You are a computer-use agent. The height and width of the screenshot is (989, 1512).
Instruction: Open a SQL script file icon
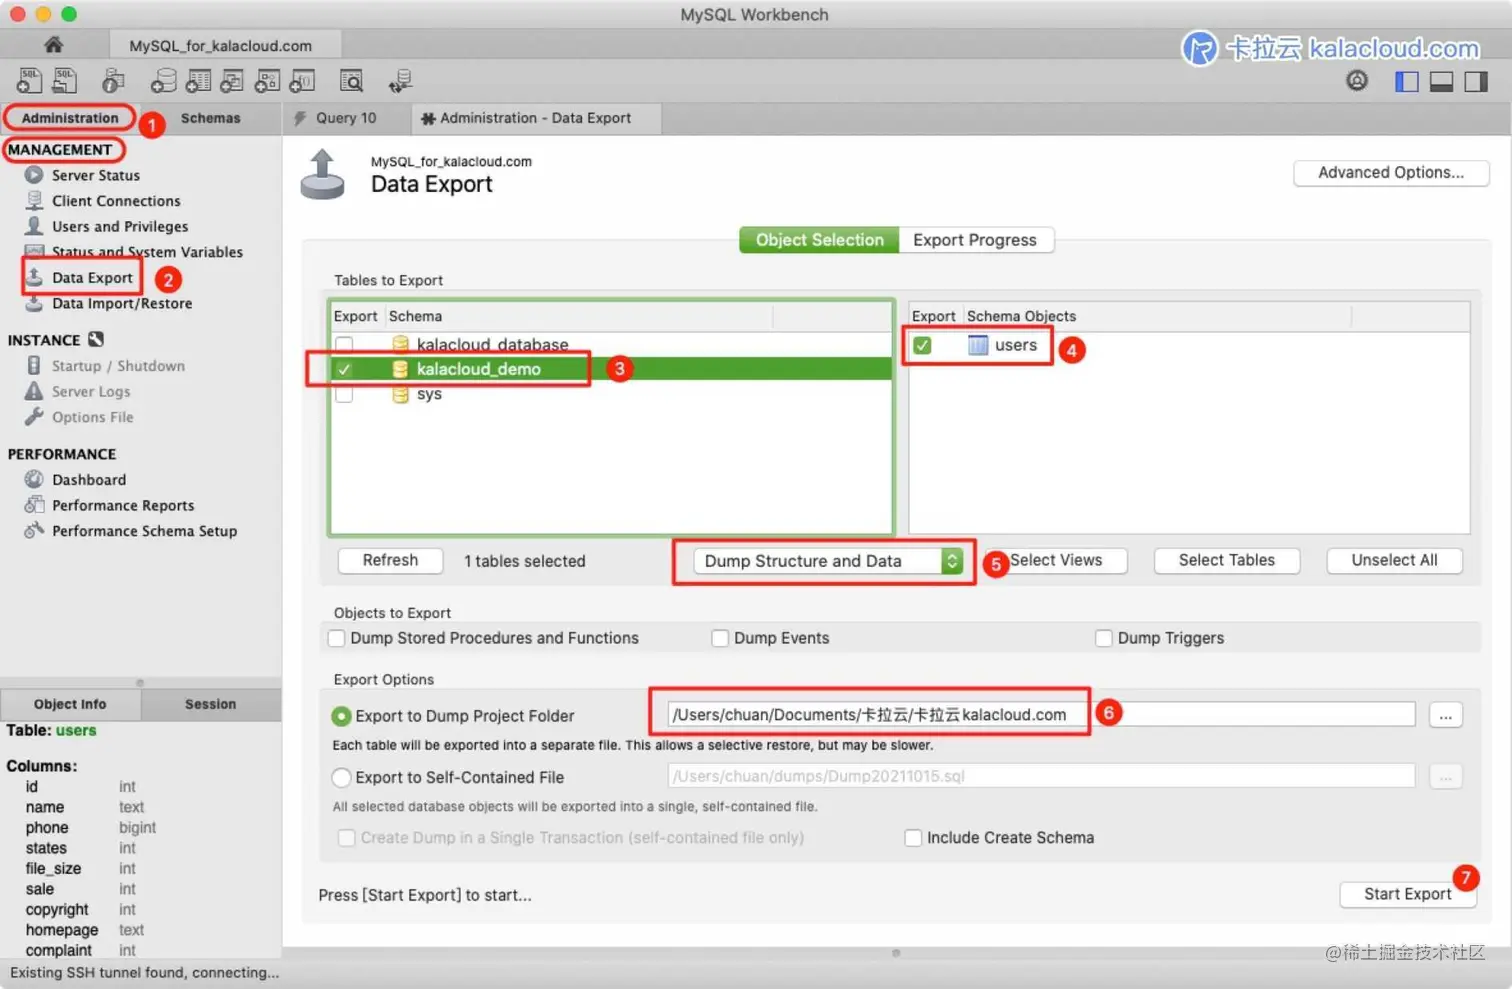pyautogui.click(x=65, y=80)
